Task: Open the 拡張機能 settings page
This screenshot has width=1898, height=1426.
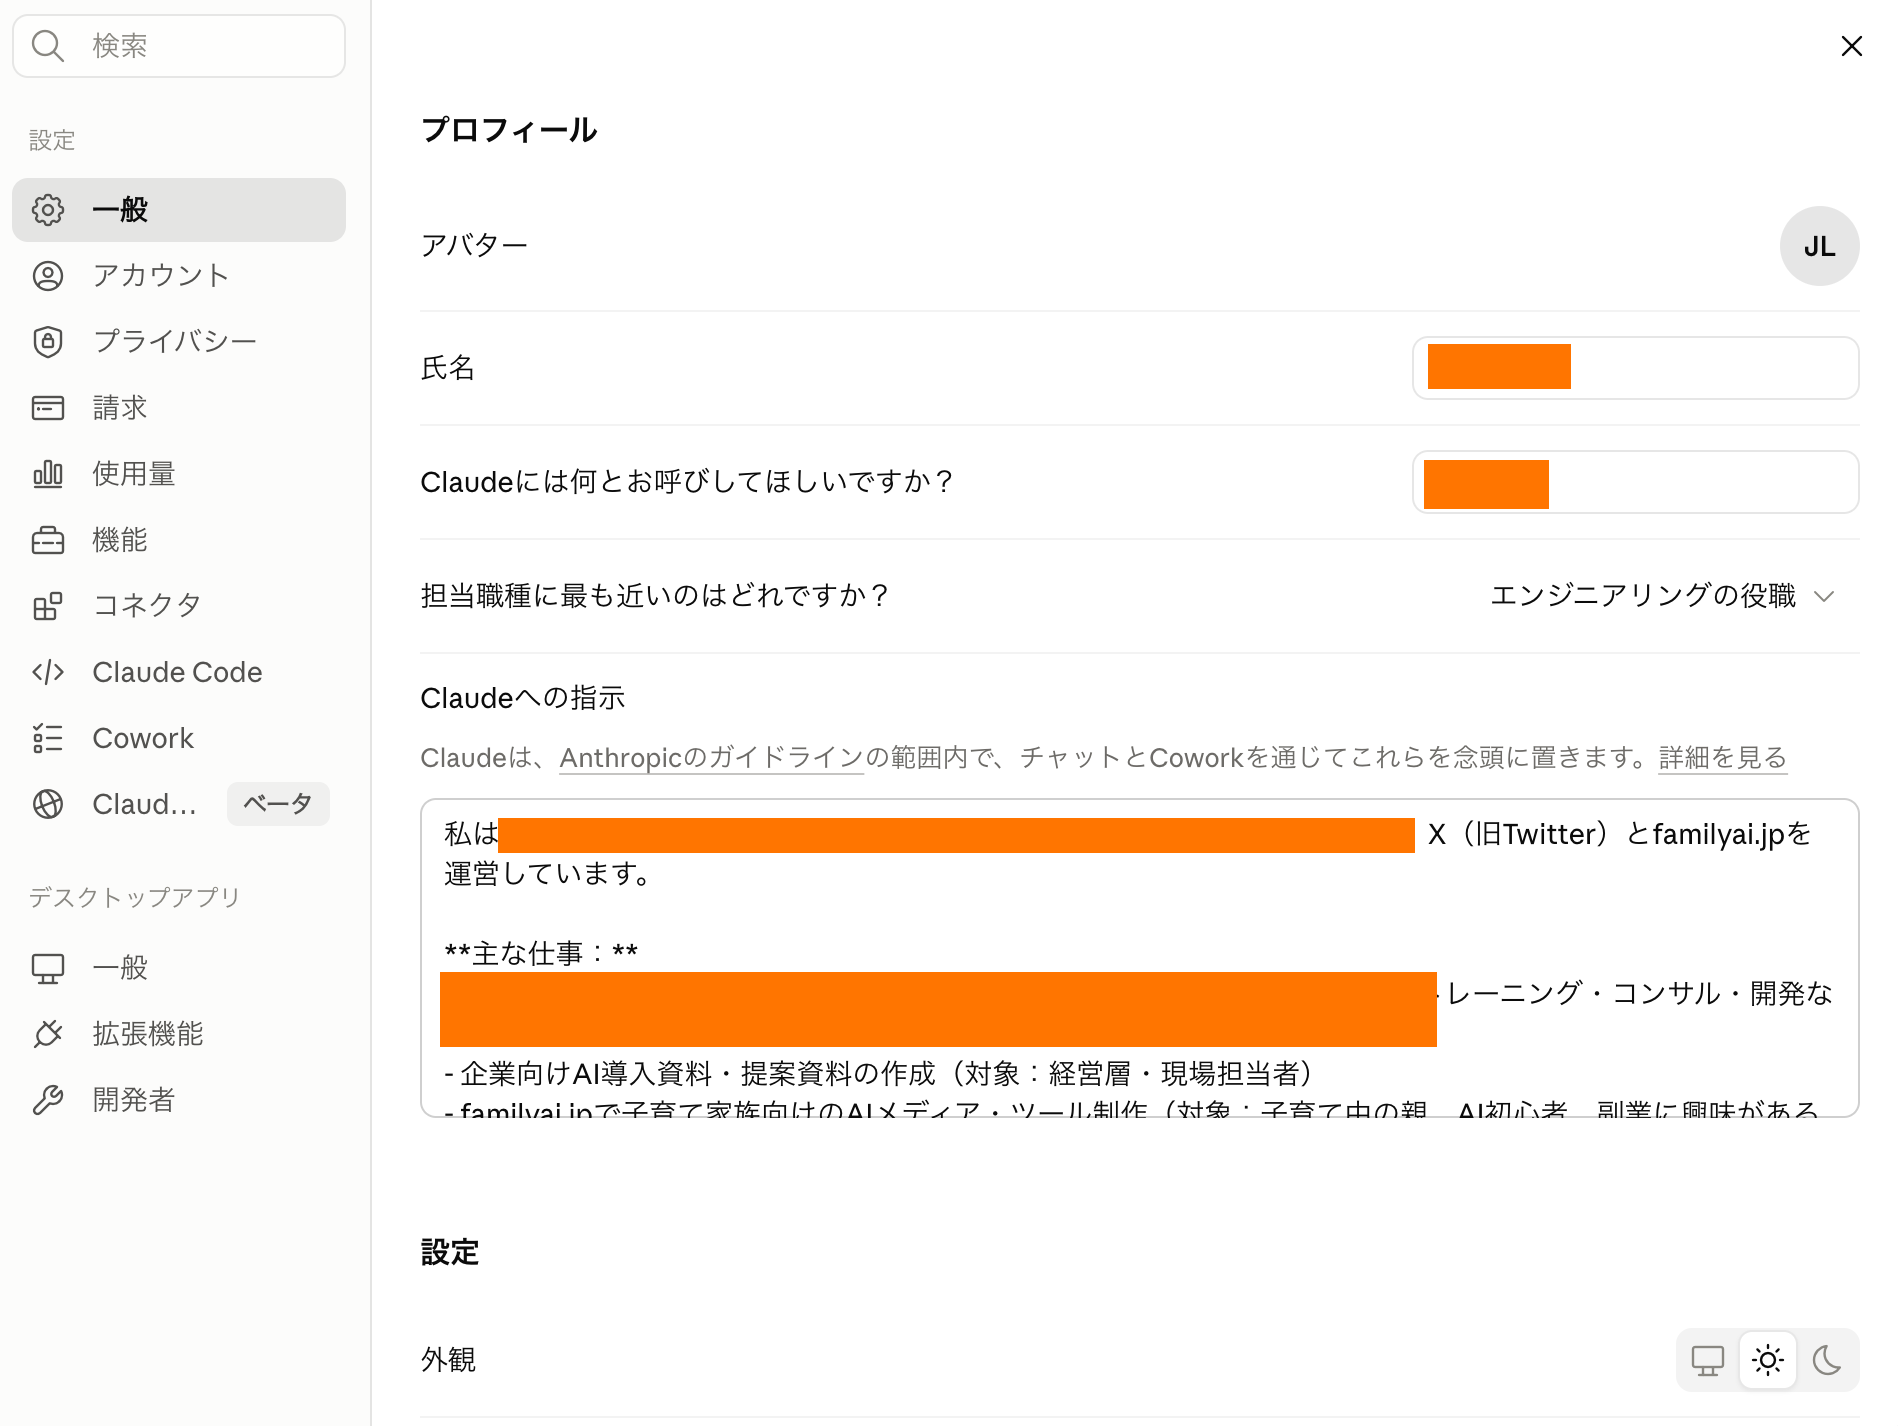Action: (179, 1034)
